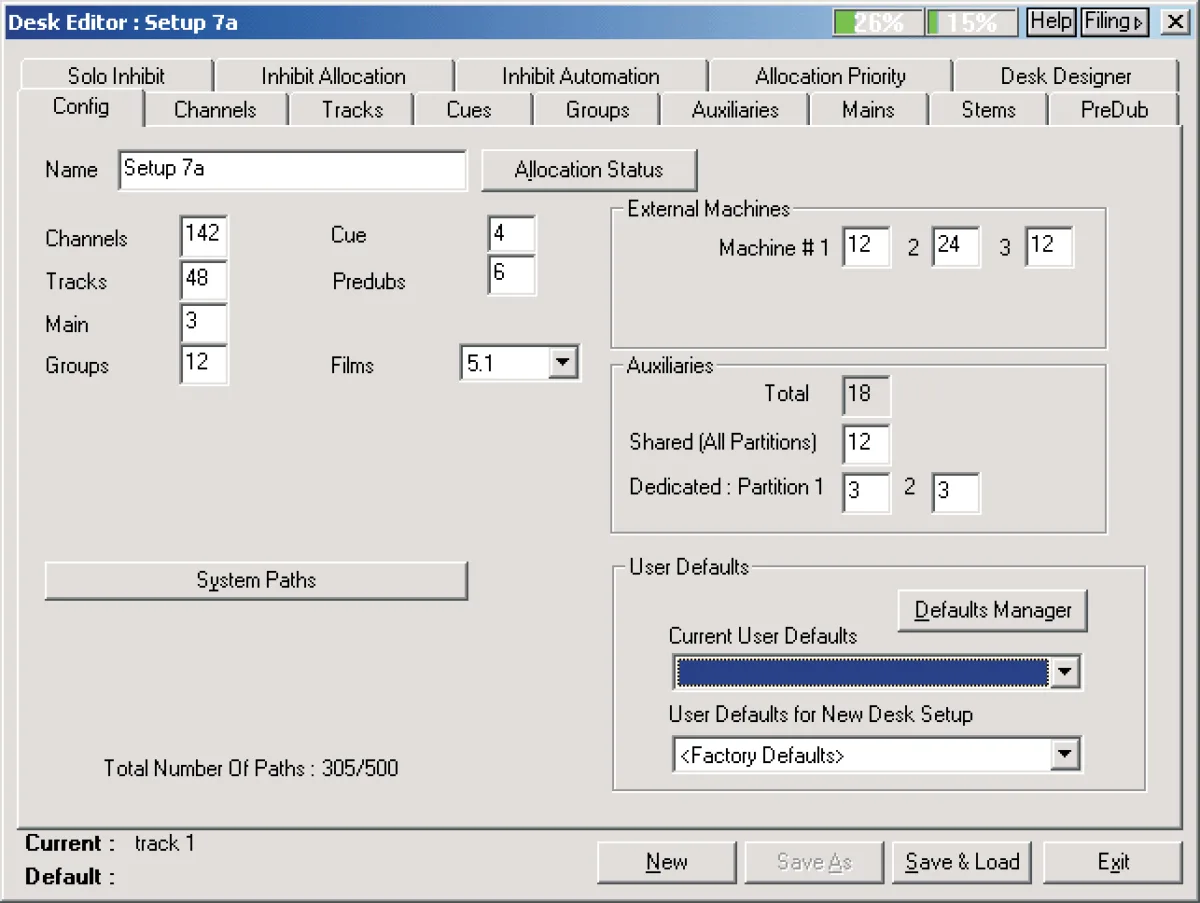Click the Allocation Status button
The width and height of the screenshot is (1200, 903).
589,170
